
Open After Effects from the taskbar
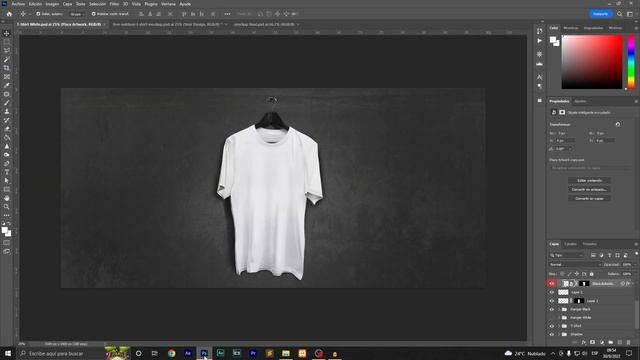click(x=188, y=353)
